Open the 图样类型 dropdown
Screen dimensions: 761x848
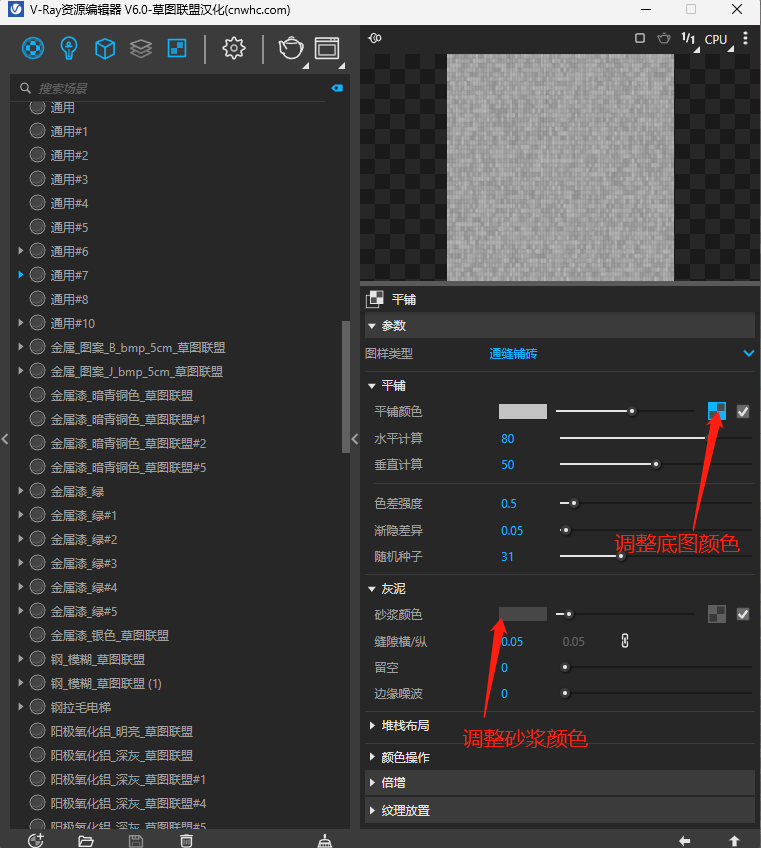click(748, 353)
